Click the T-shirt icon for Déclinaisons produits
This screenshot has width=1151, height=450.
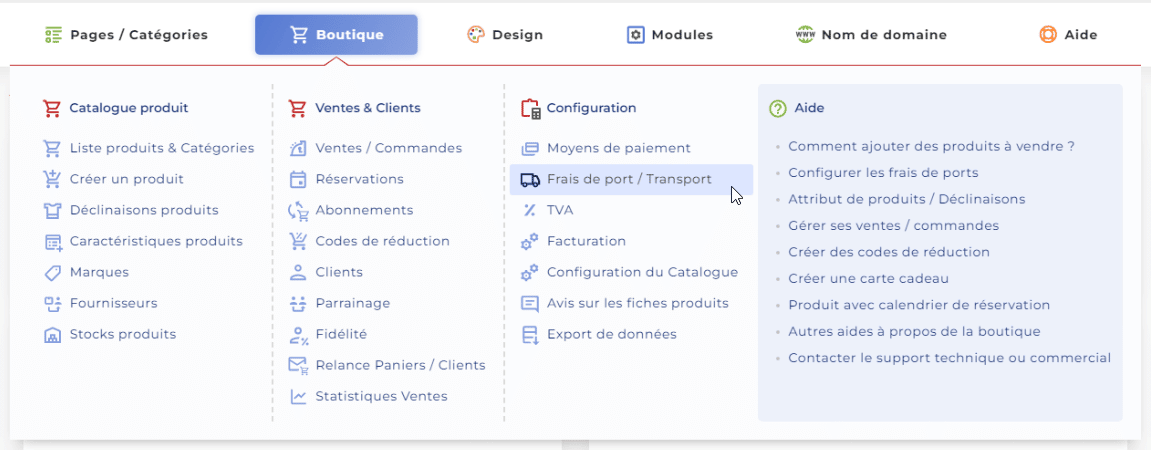click(52, 210)
